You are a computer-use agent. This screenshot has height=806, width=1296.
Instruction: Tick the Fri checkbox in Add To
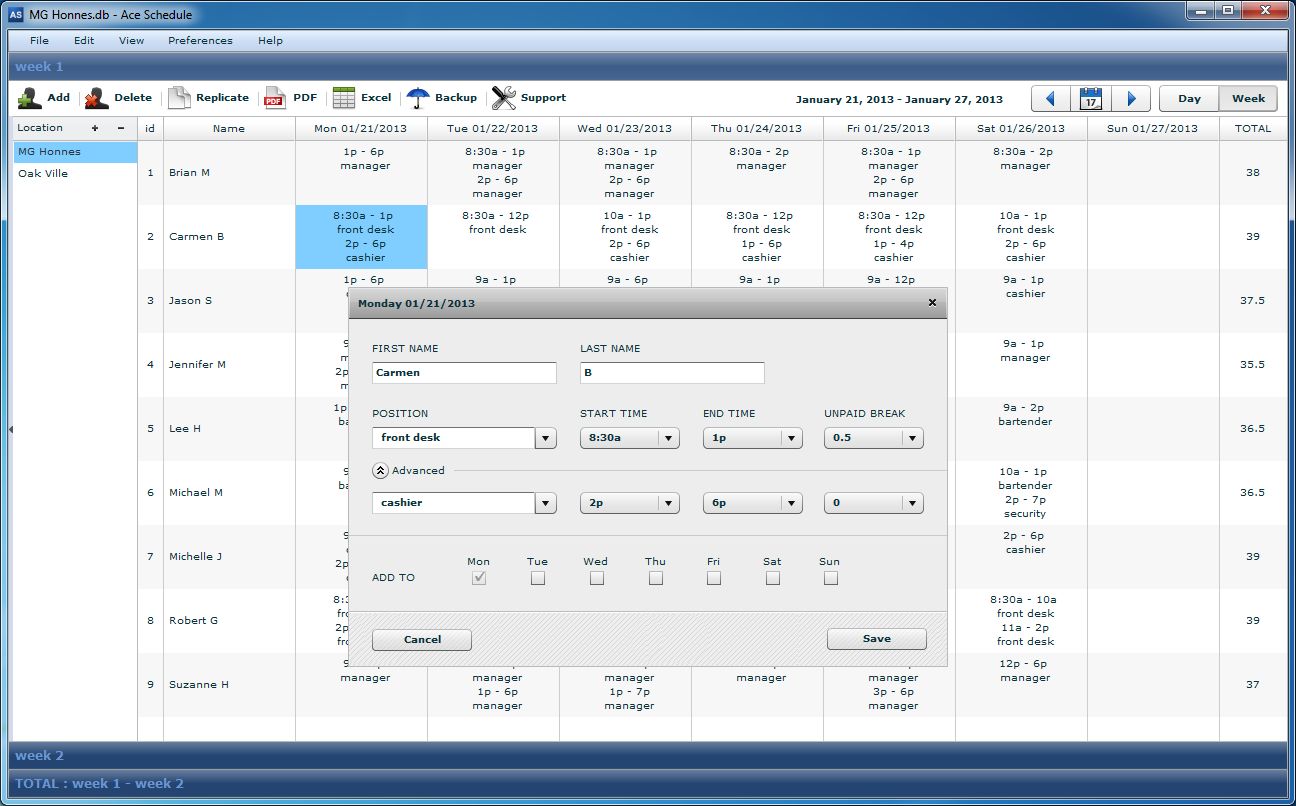[714, 578]
